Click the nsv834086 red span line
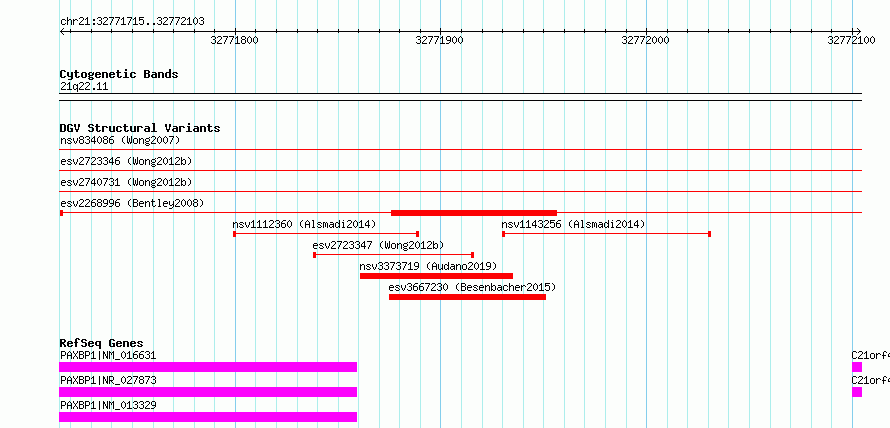Screen dimensions: 890x428 pyautogui.click(x=460, y=150)
